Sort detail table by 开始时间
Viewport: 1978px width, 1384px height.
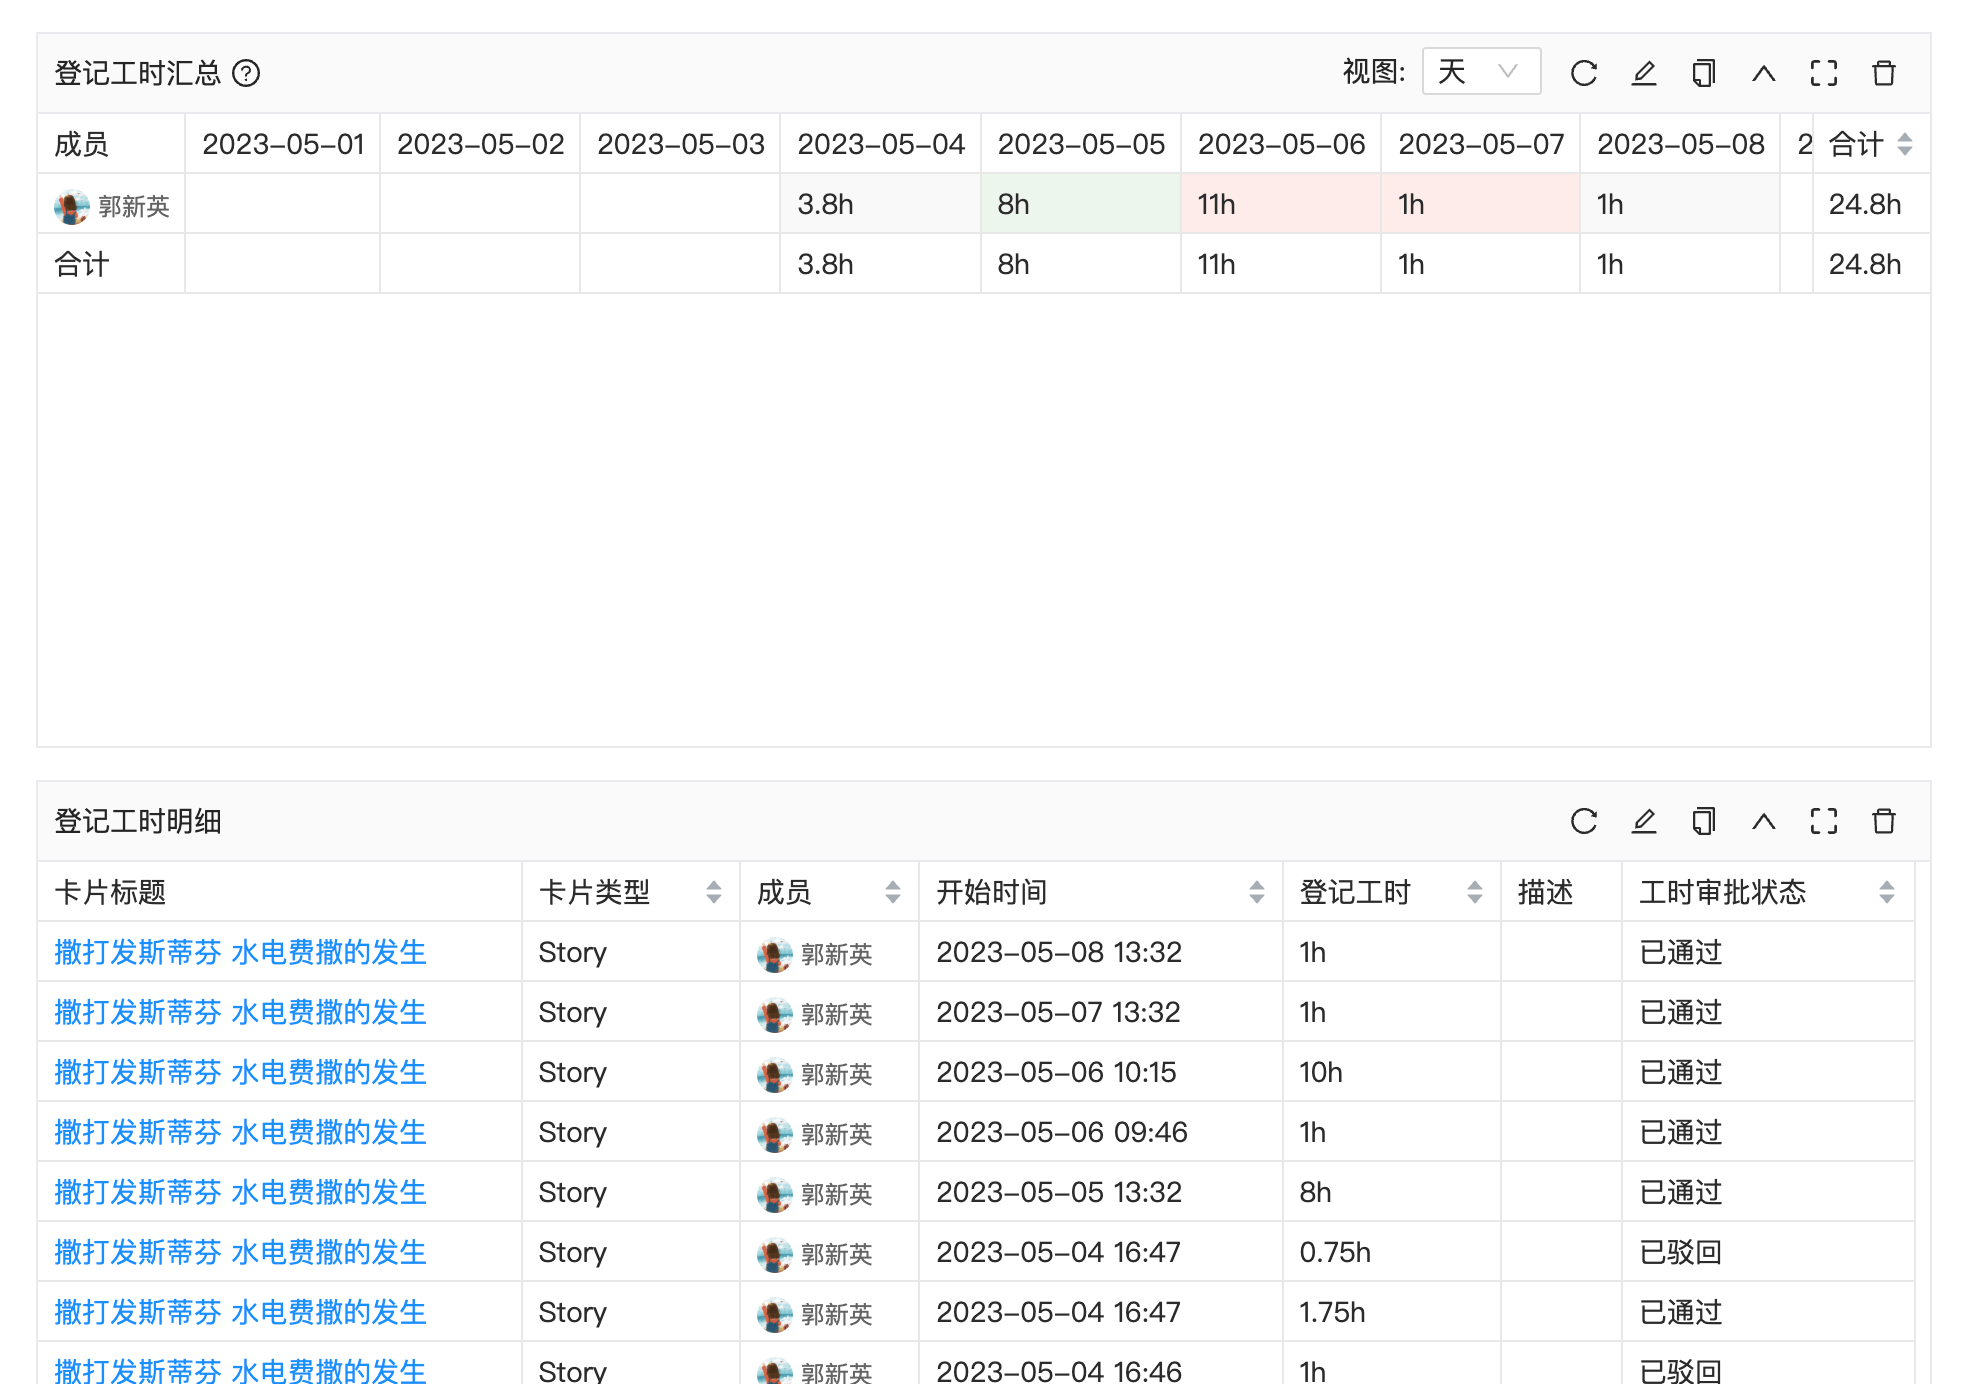click(x=1256, y=892)
